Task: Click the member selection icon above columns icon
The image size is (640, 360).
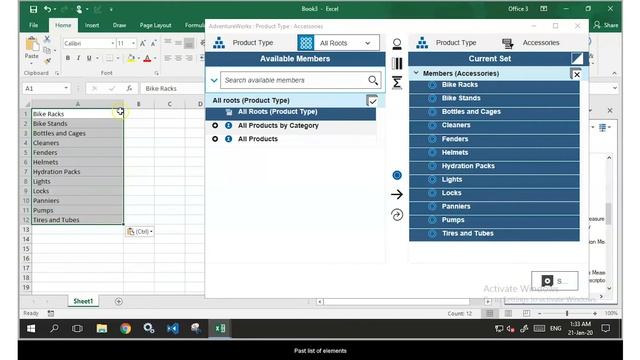Action: click(397, 44)
